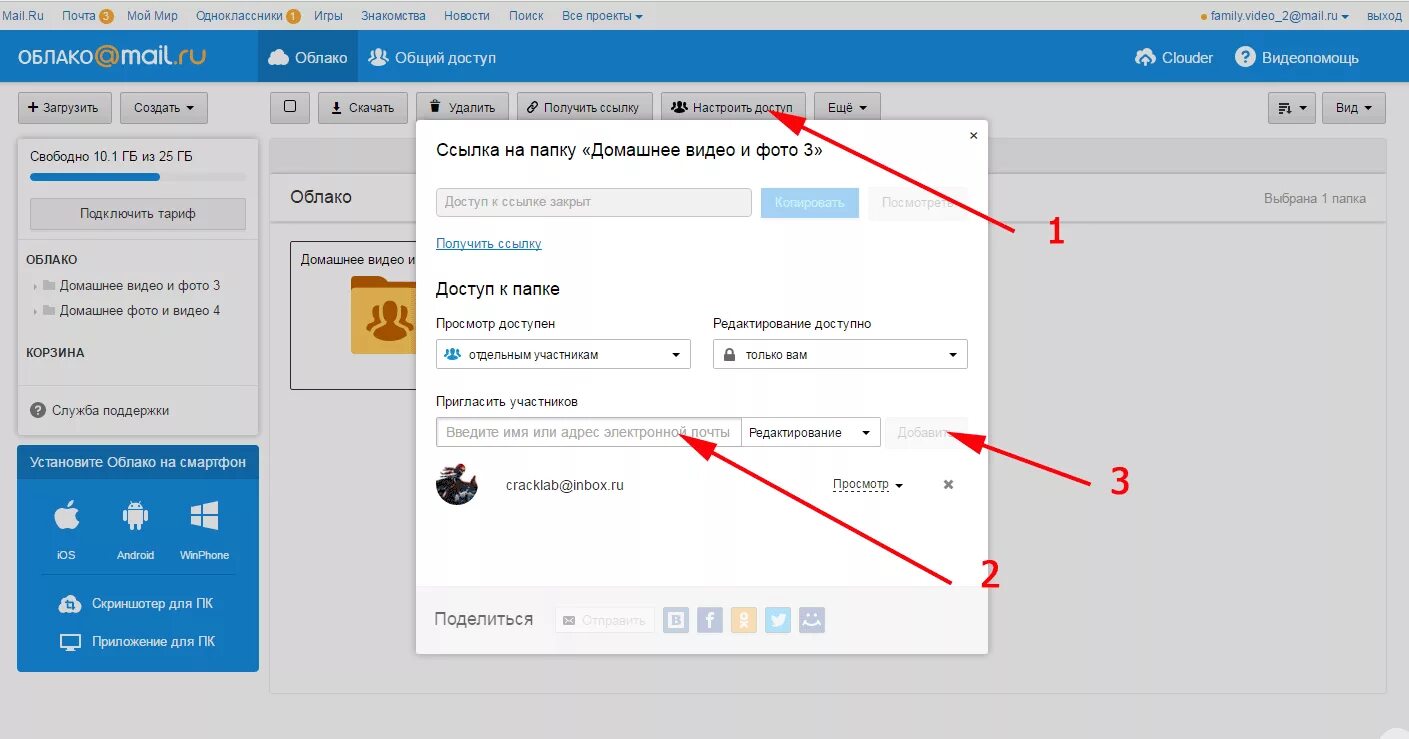Open the Создать dropdown

[164, 108]
